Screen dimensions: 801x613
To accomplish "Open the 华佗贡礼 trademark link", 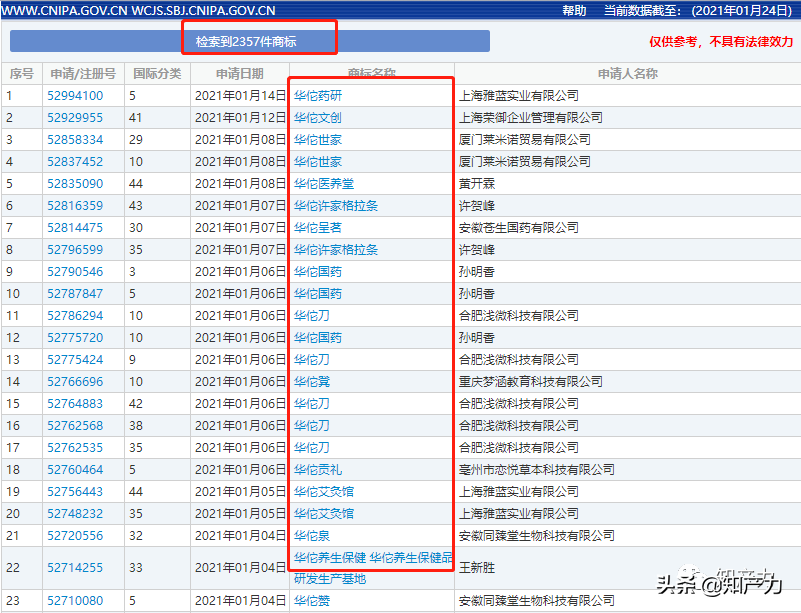I will point(318,469).
